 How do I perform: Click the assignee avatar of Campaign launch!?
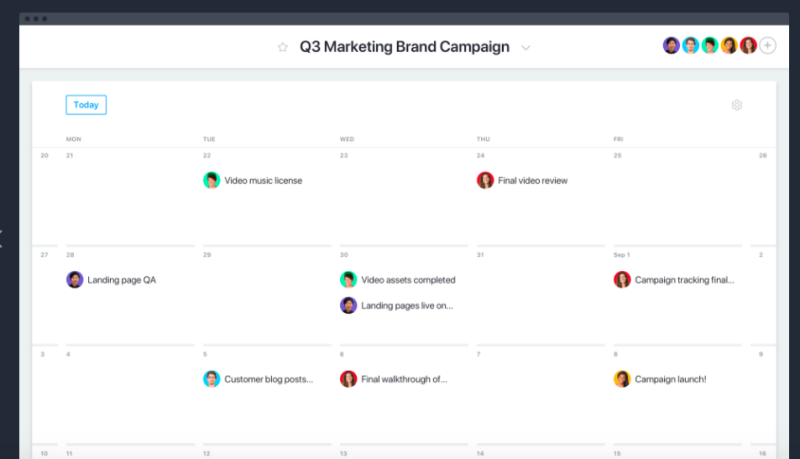pyautogui.click(x=622, y=379)
